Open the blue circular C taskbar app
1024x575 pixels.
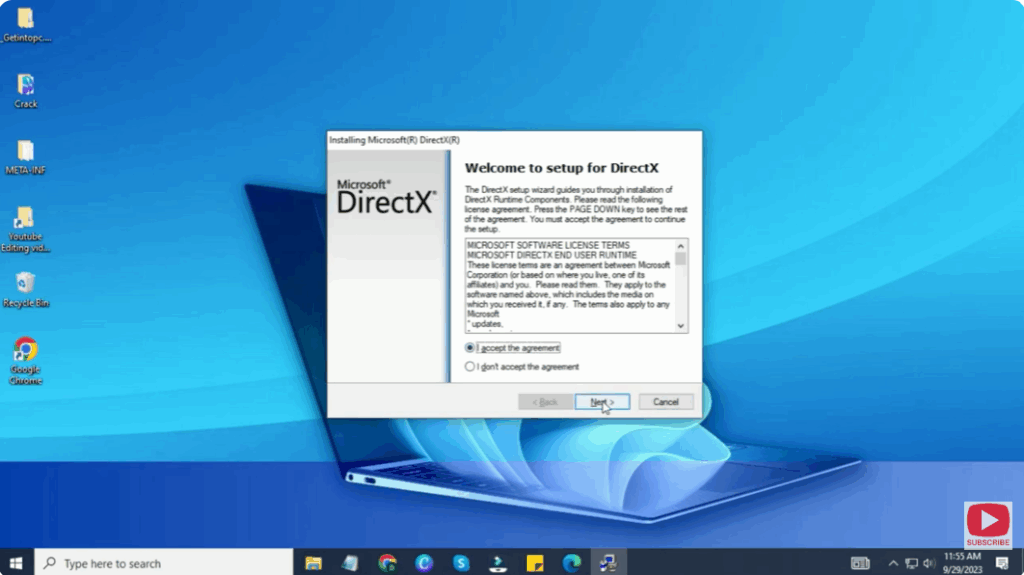coord(424,563)
